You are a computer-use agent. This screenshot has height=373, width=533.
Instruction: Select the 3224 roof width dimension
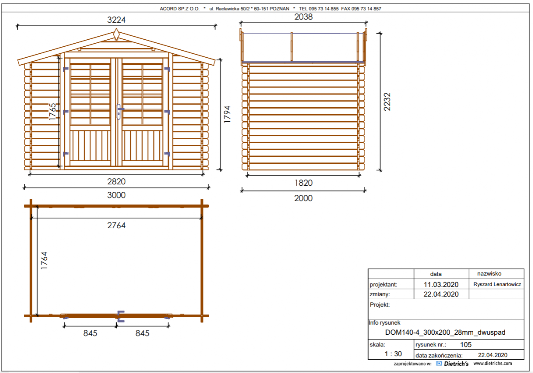(x=116, y=20)
